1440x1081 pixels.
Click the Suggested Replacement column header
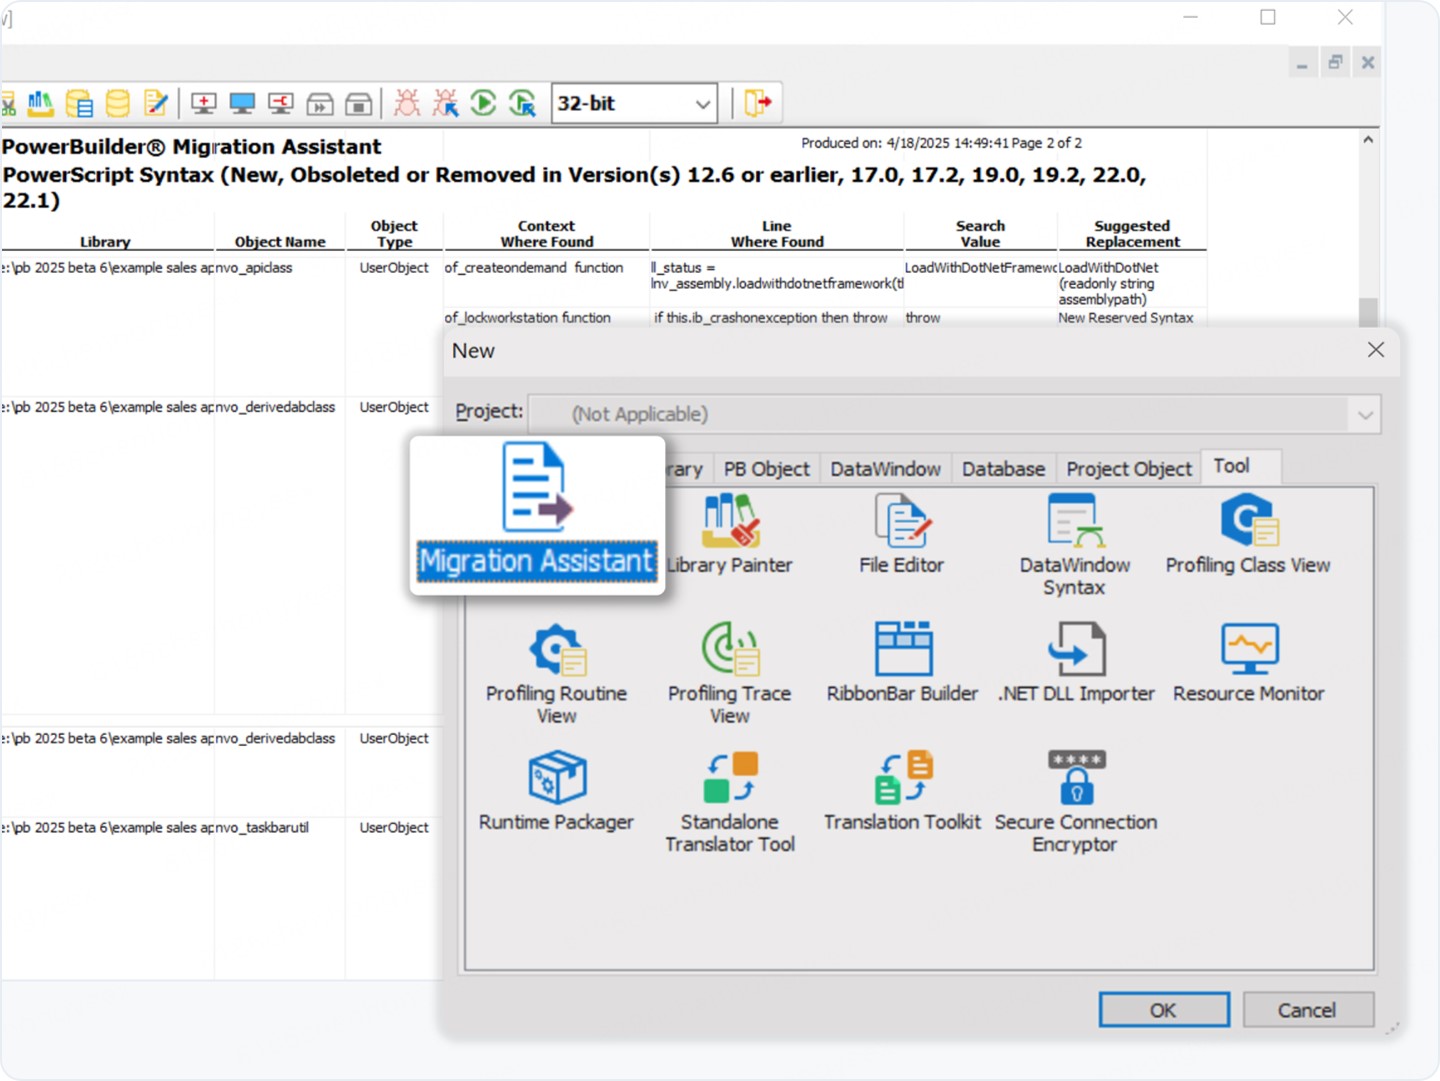coord(1132,234)
